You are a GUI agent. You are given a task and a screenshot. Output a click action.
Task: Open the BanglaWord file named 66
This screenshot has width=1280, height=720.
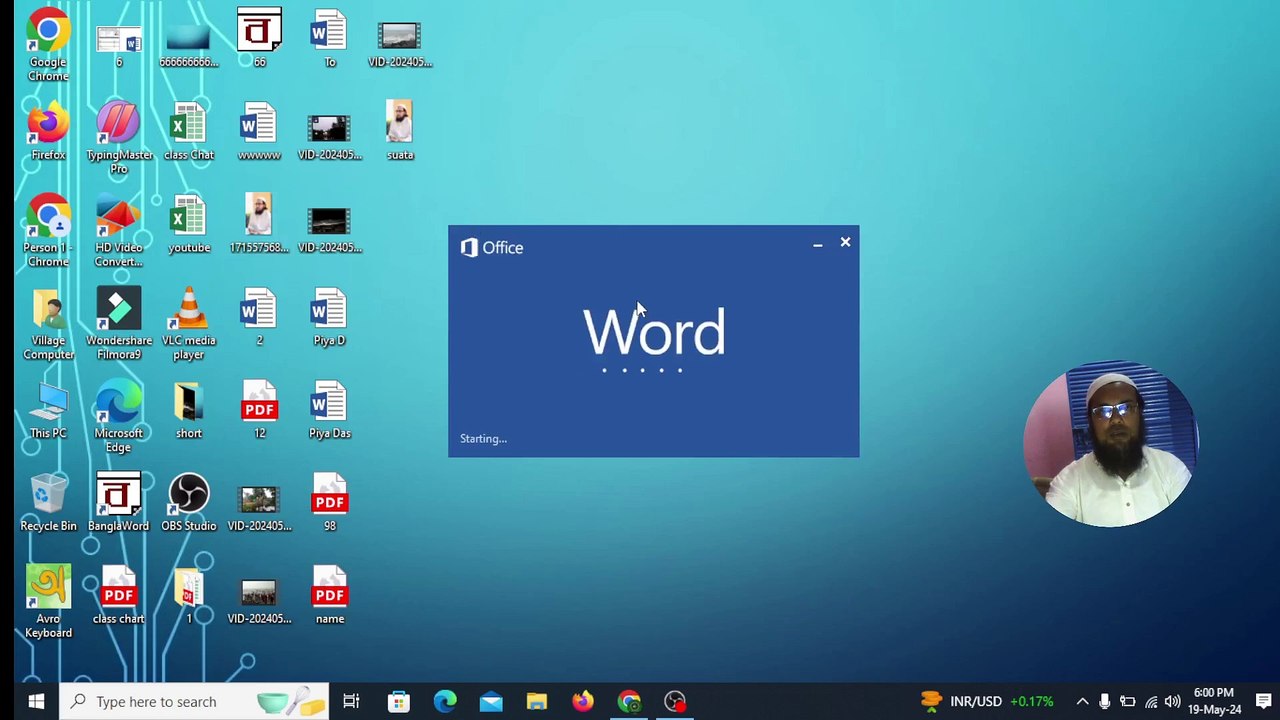pos(259,38)
